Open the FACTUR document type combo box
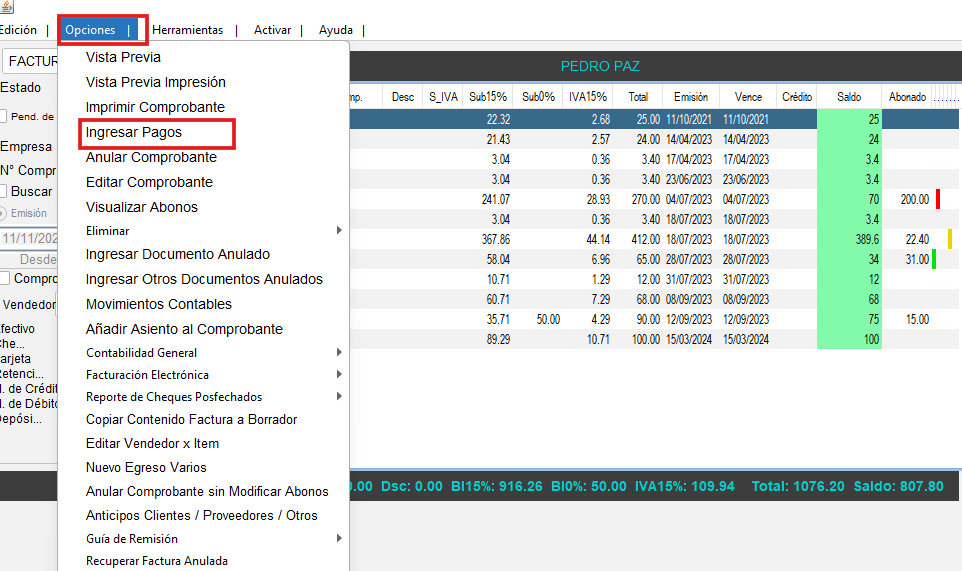This screenshot has width=962, height=571. 30,61
